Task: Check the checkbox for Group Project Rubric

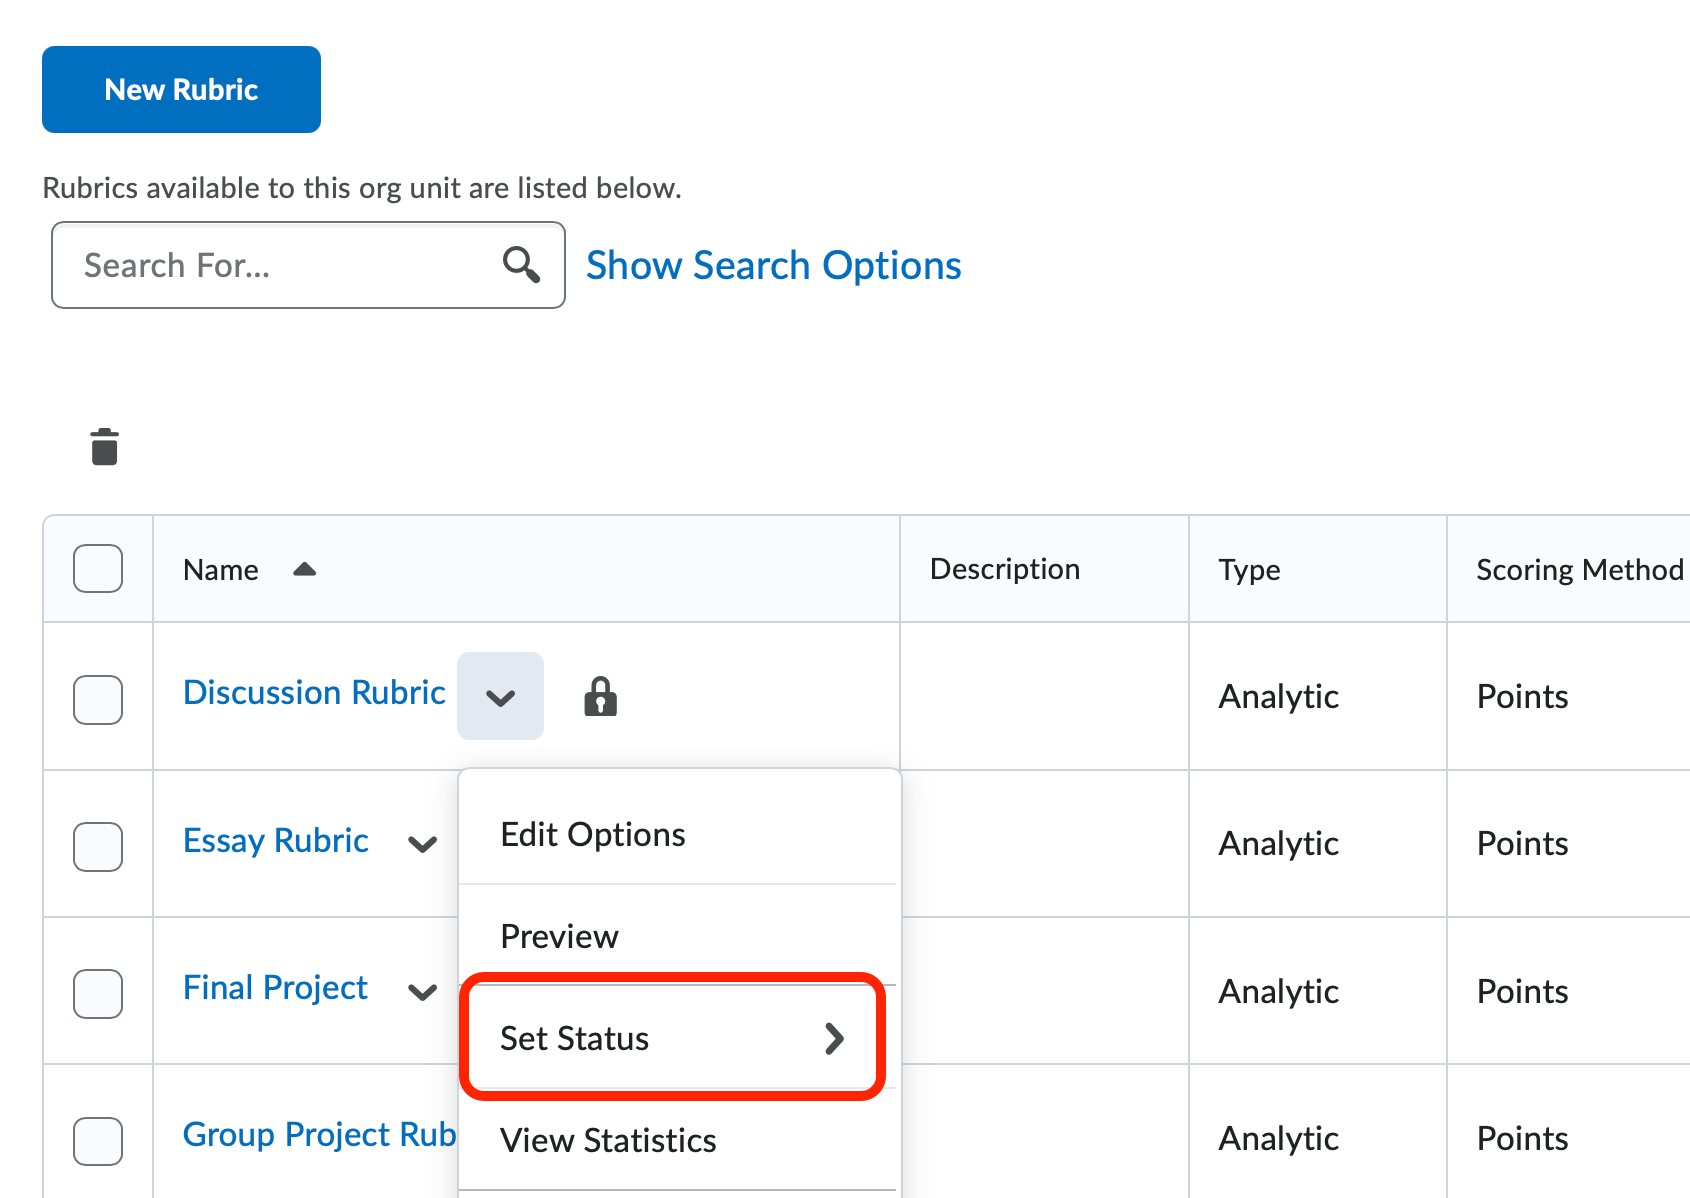Action: point(97,1141)
